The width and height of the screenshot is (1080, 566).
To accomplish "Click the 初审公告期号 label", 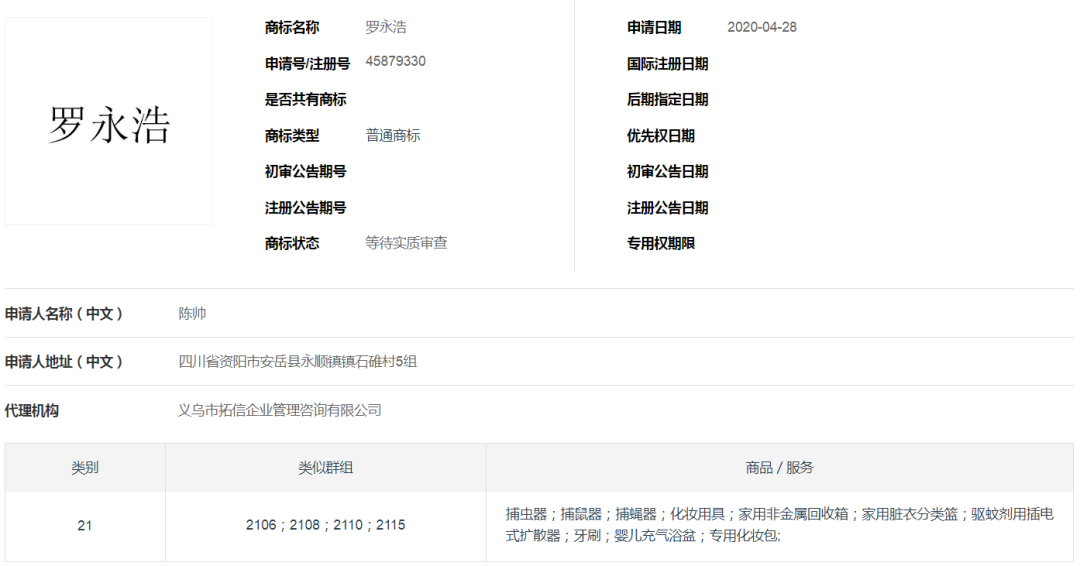I will click(305, 171).
